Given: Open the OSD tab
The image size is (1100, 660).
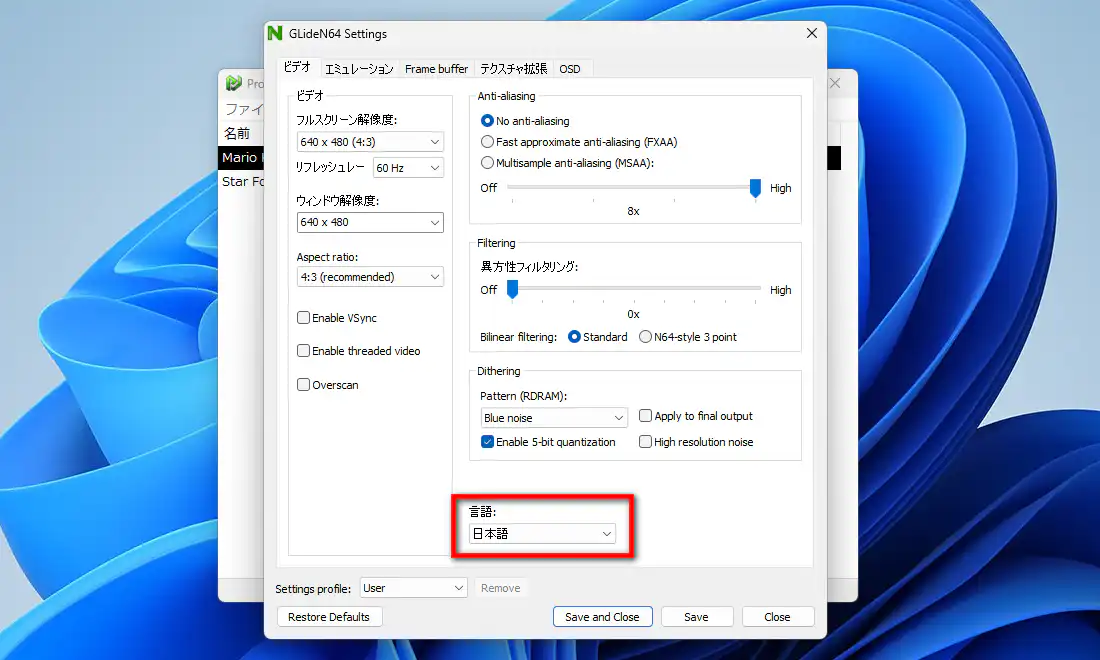Looking at the screenshot, I should click(570, 69).
